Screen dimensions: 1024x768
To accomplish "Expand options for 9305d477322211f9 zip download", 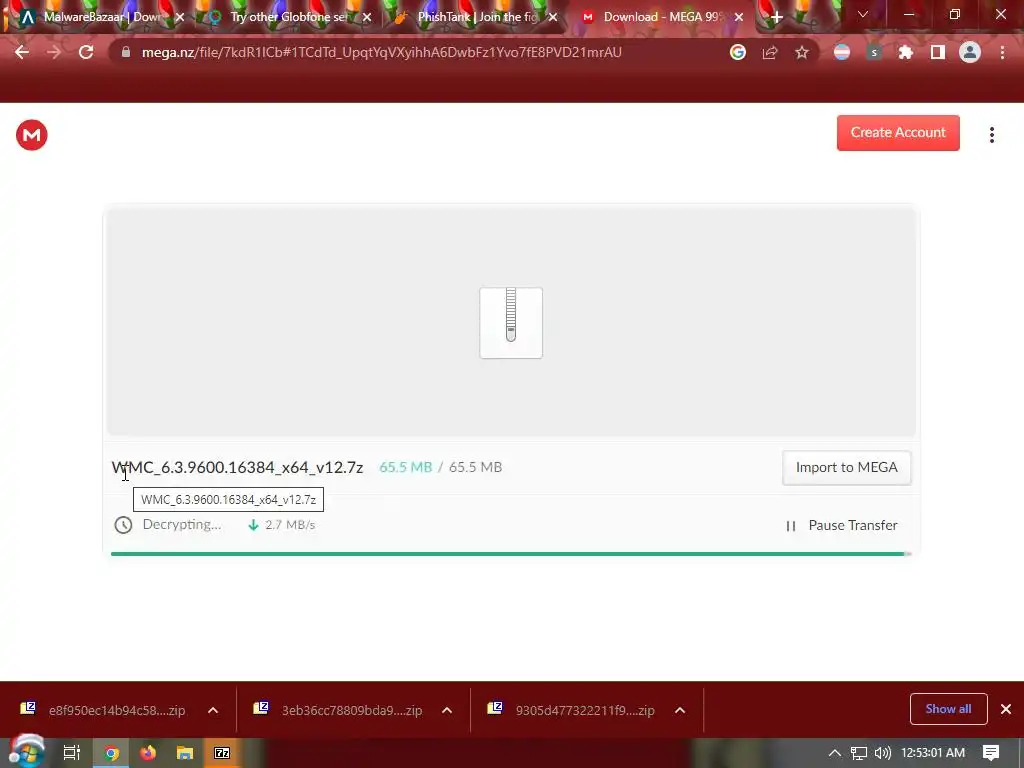I will coord(680,710).
